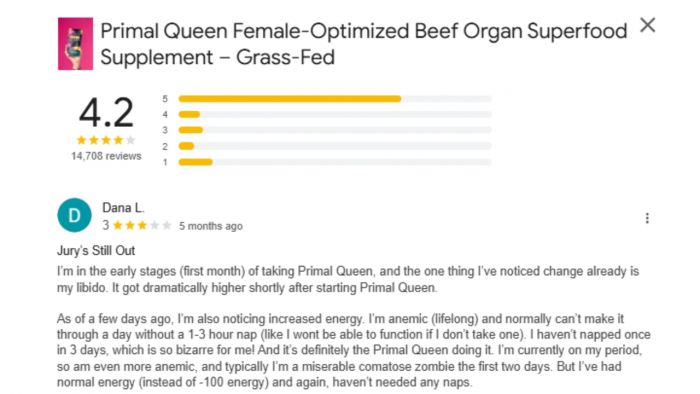Click the 14,708 reviews count
This screenshot has width=700, height=394.
106,156
